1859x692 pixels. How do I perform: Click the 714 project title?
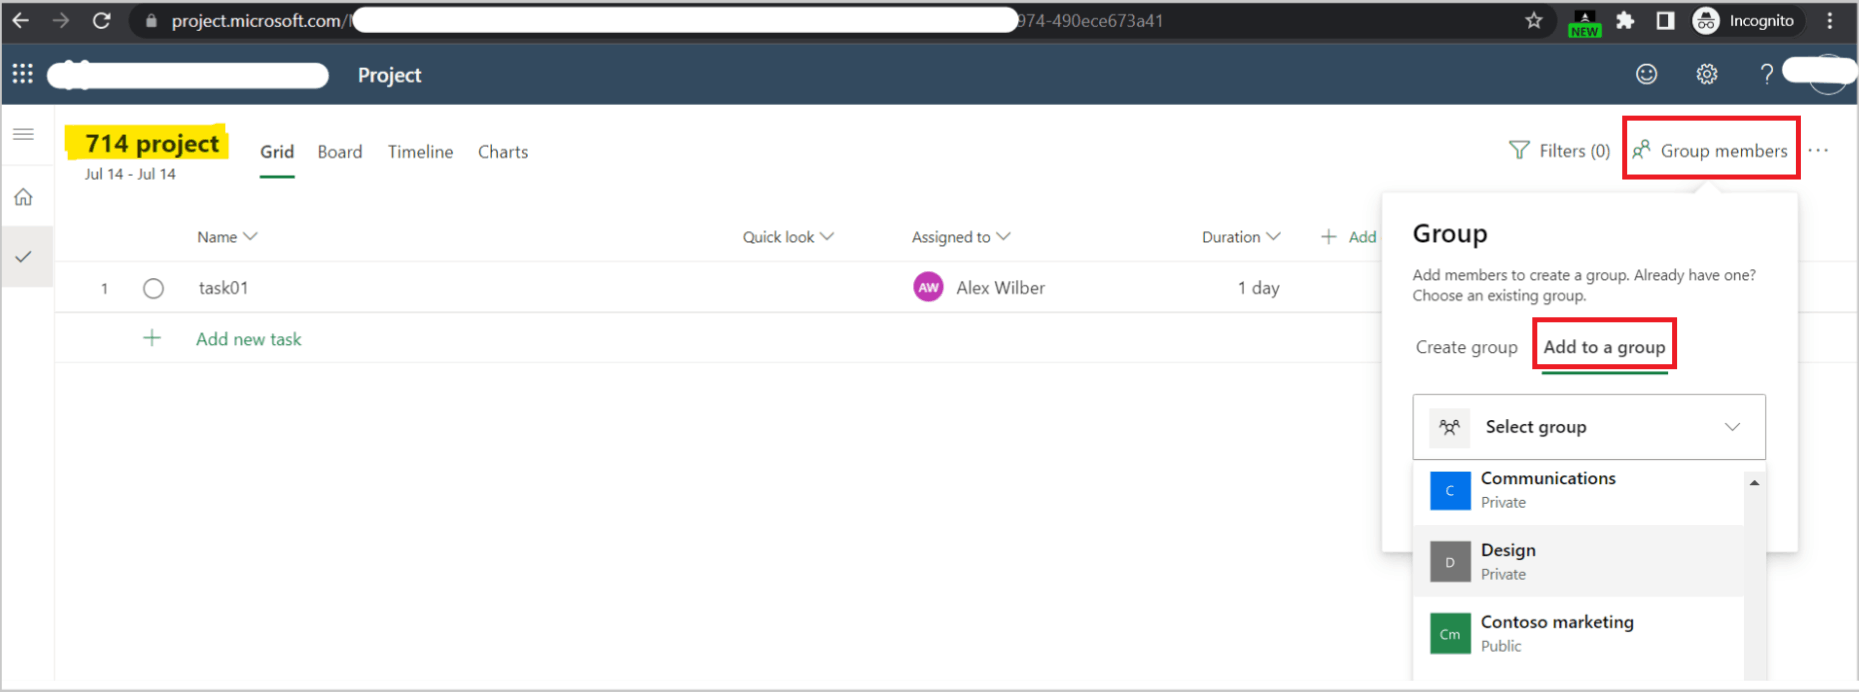tap(152, 143)
